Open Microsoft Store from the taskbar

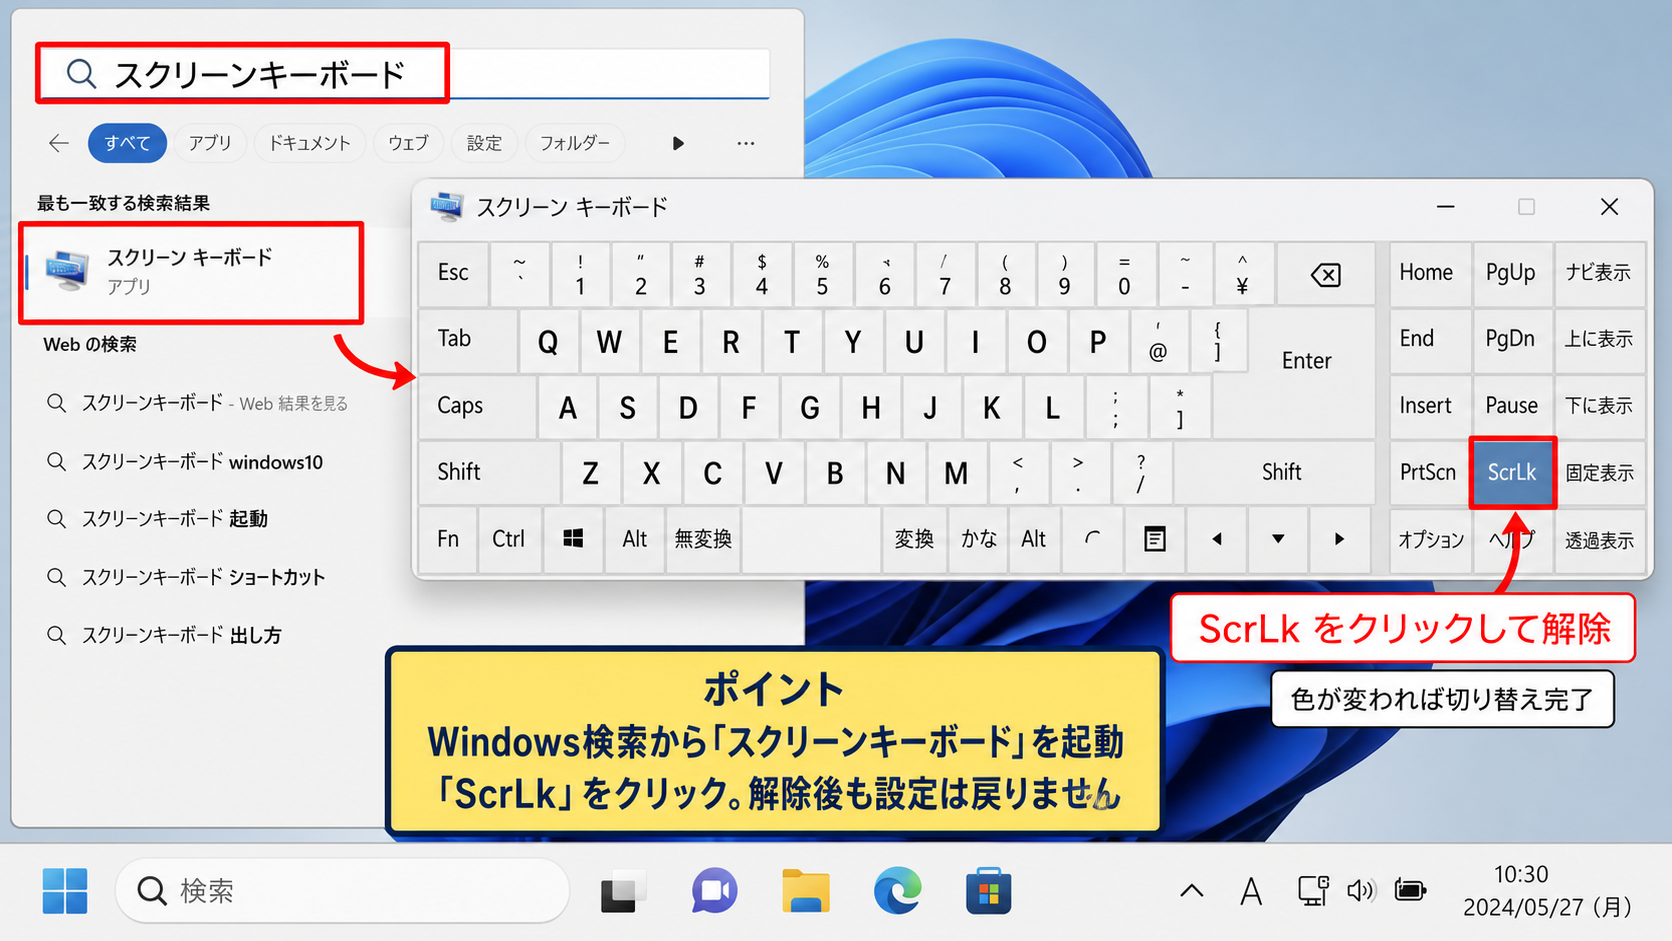[988, 891]
